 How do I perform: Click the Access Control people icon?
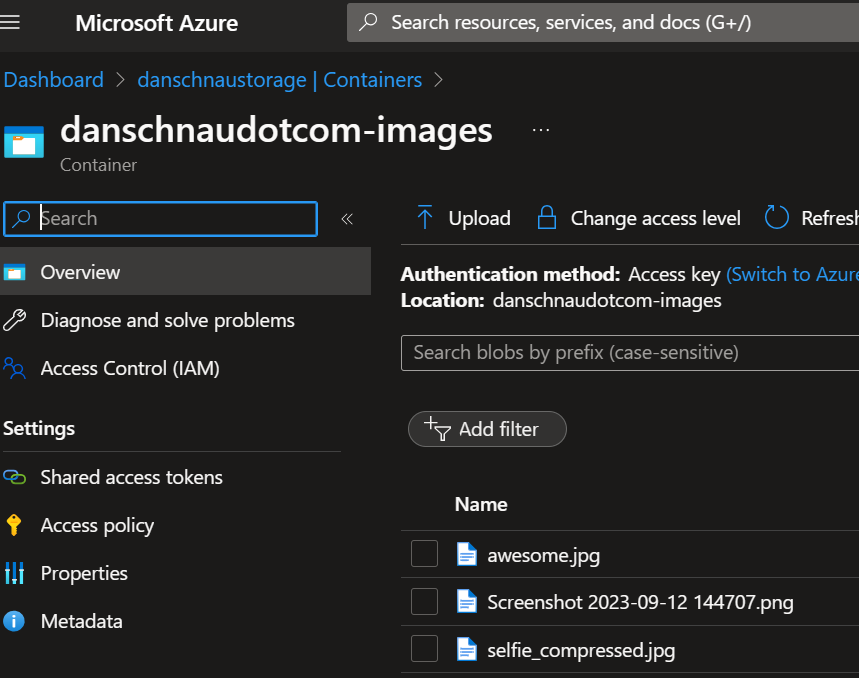point(14,368)
